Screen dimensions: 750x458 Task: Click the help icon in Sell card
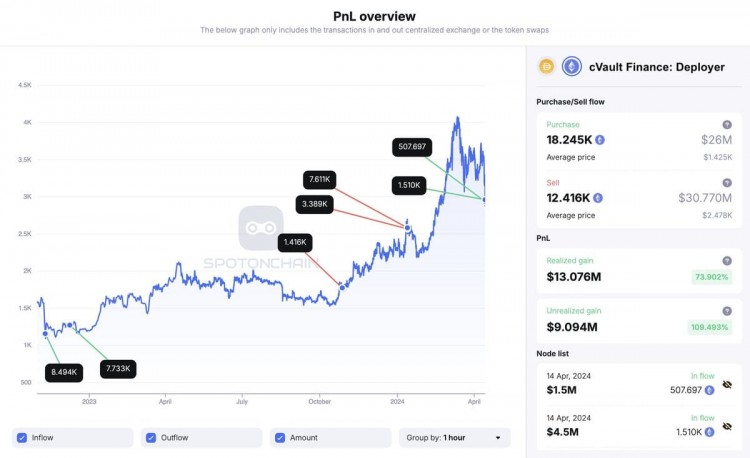click(727, 183)
